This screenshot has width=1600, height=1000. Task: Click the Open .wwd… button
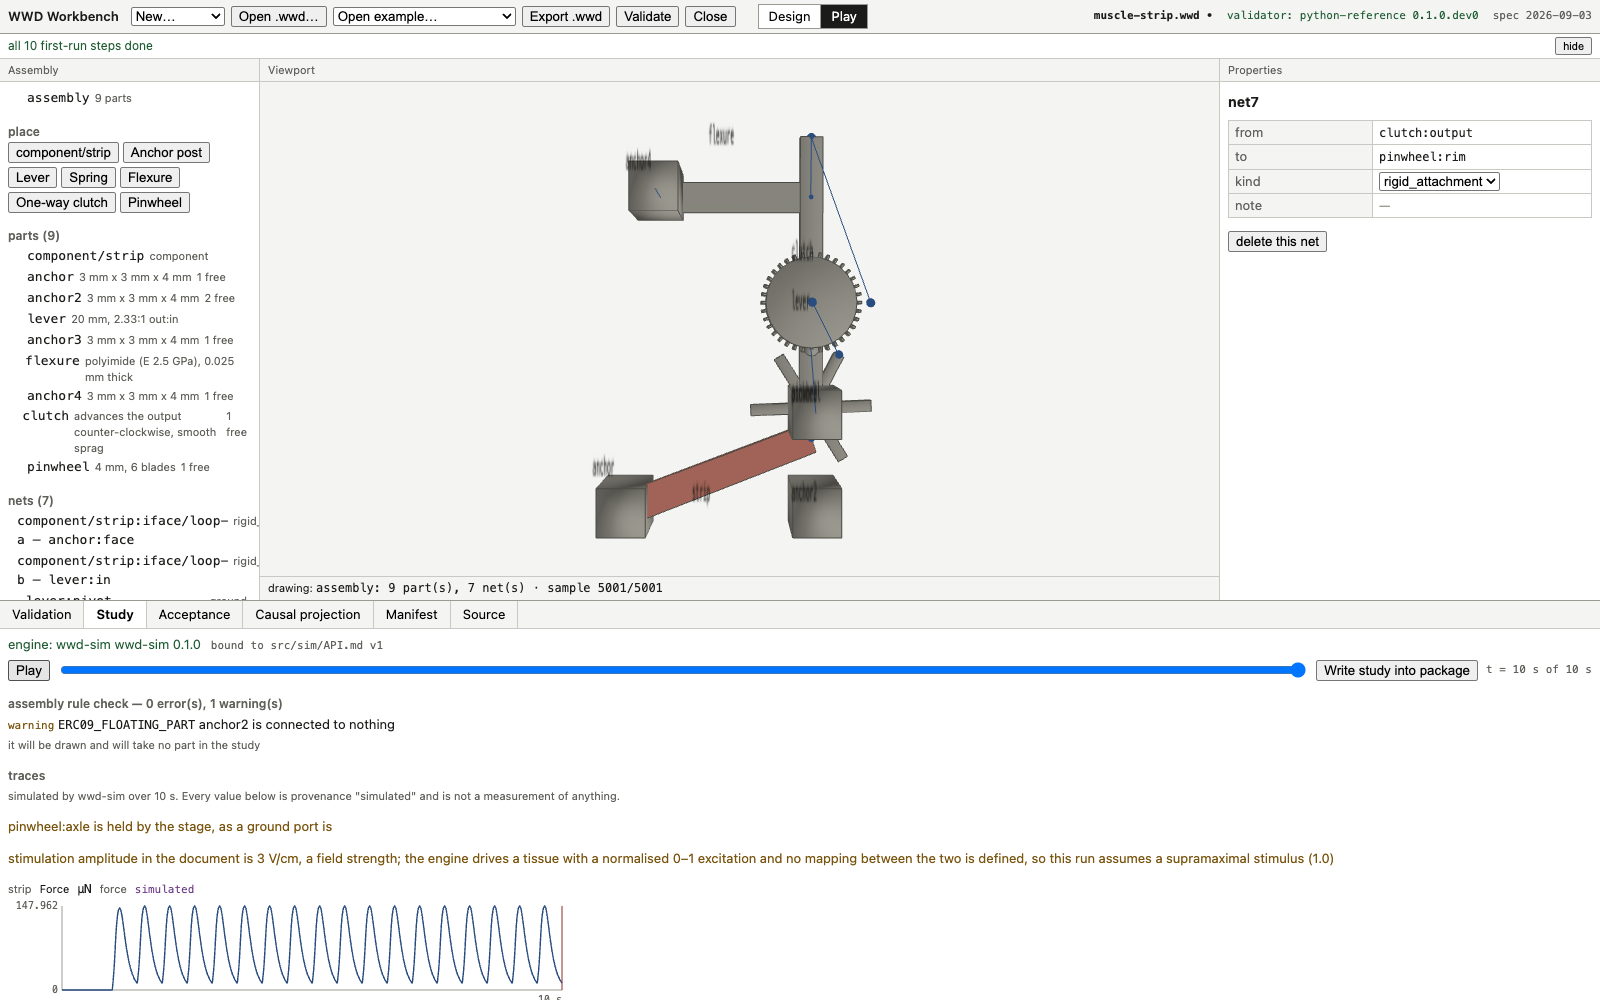[279, 16]
